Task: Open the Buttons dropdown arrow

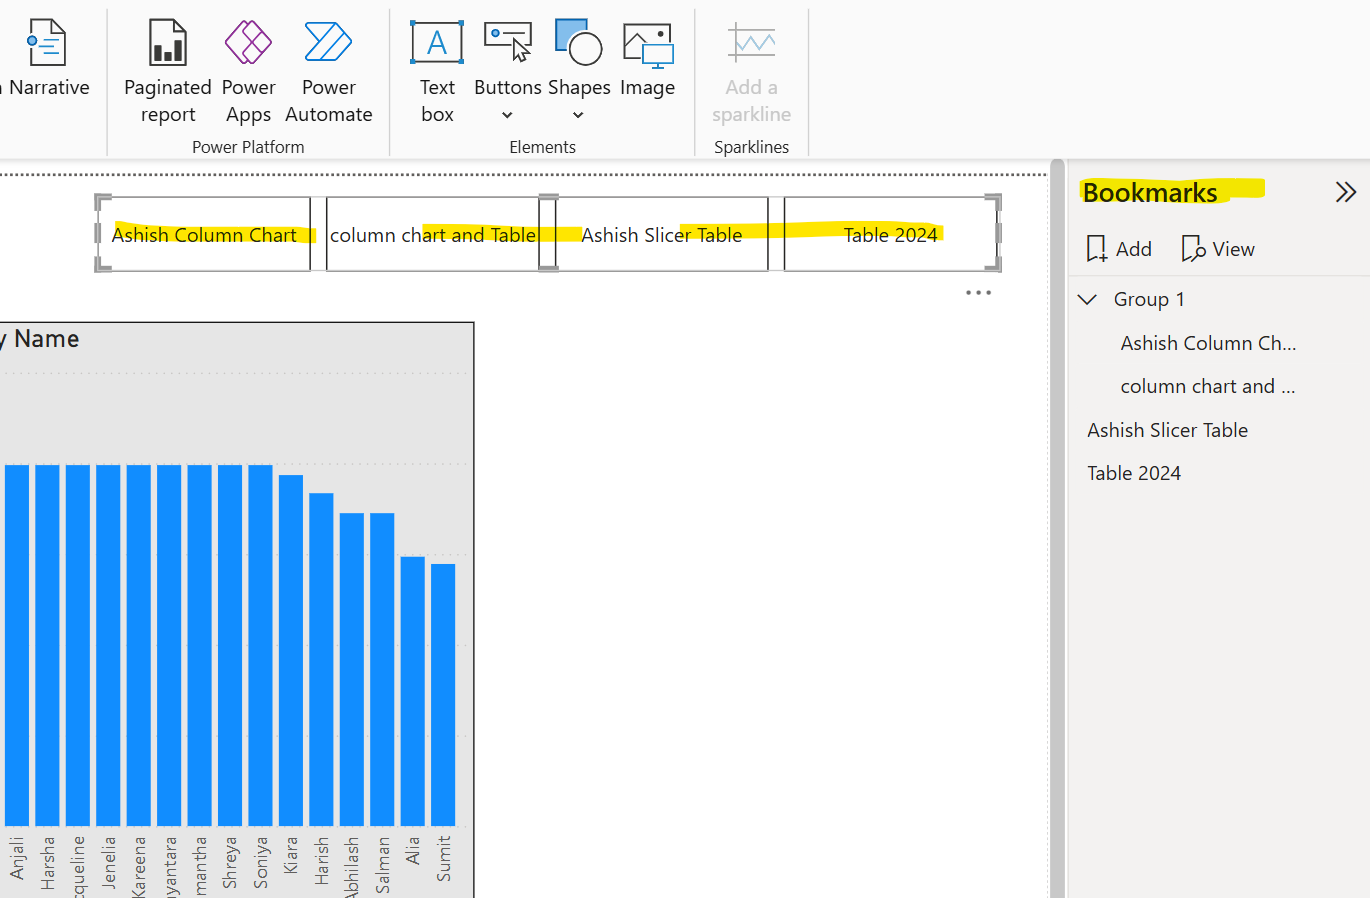Action: [x=507, y=115]
